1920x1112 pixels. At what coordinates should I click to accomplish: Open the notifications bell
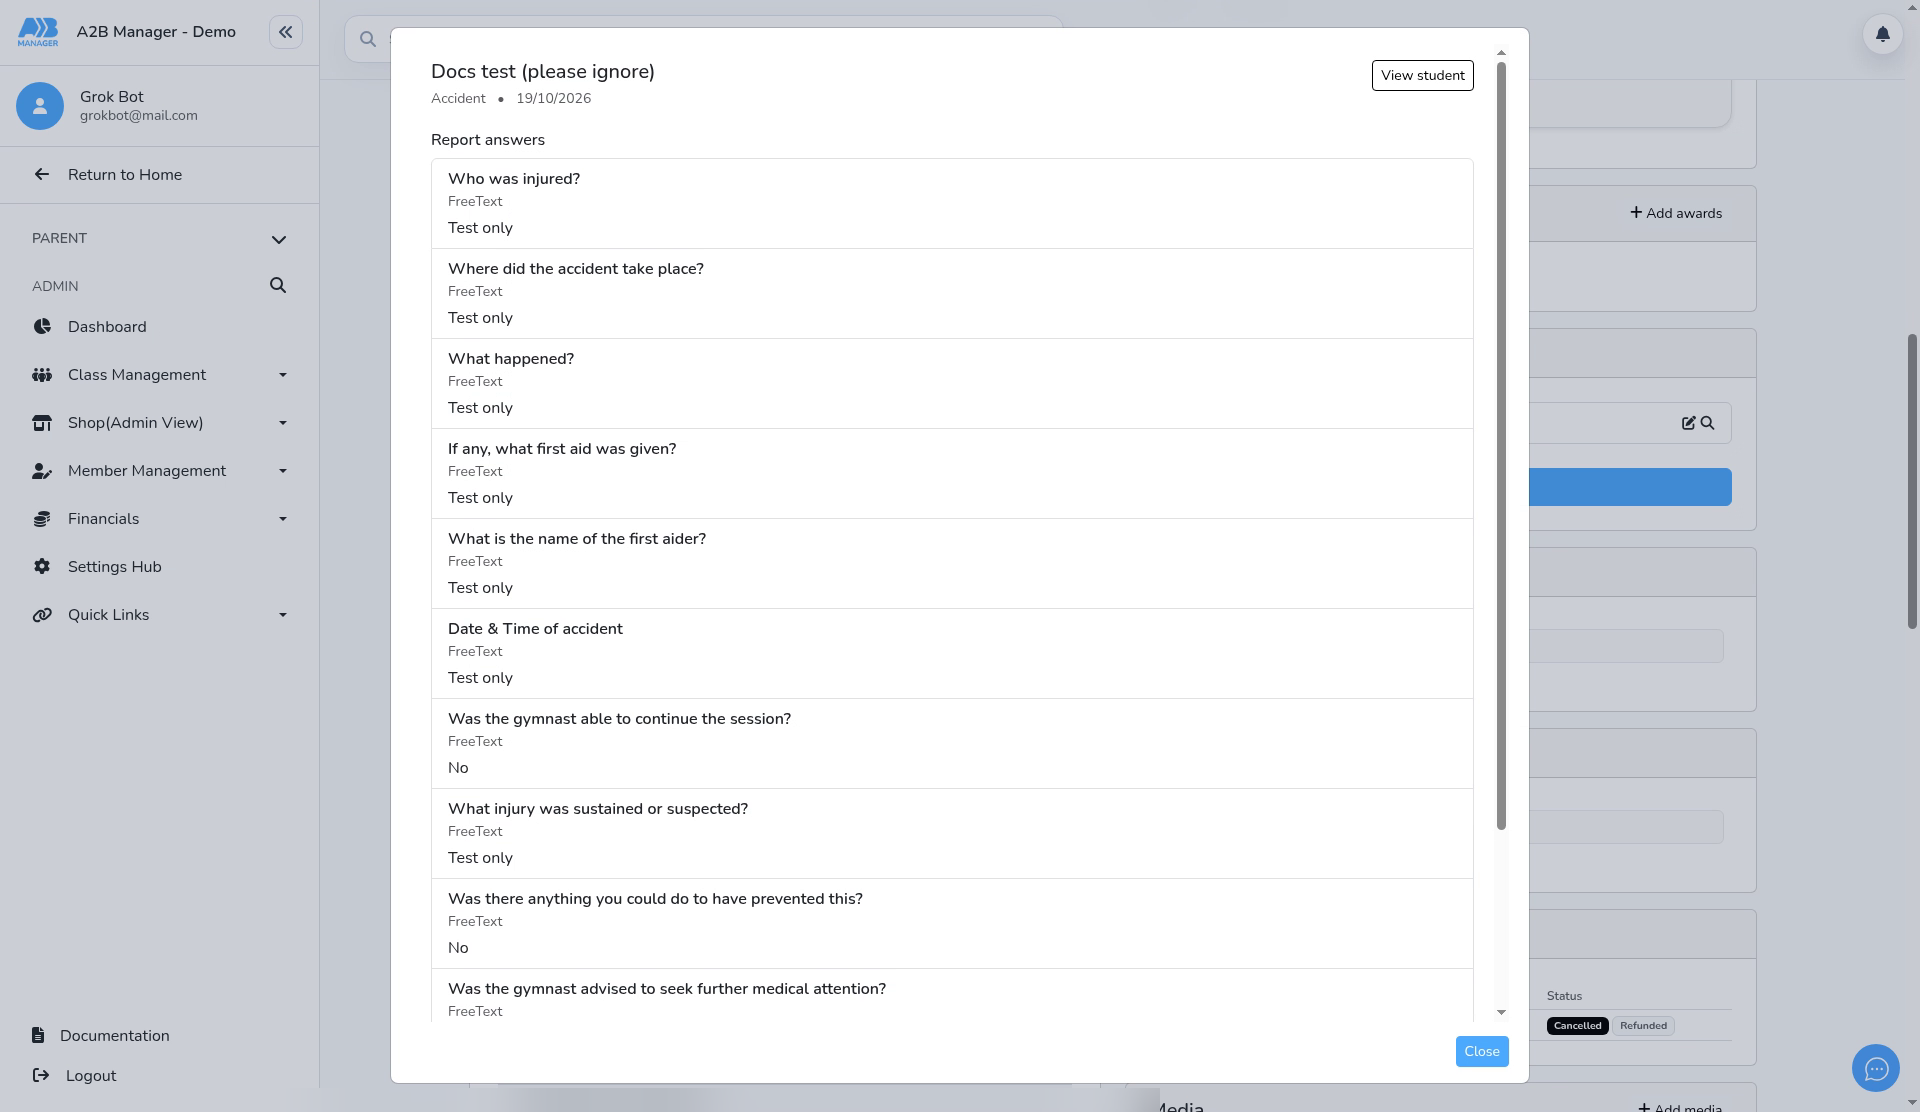coord(1882,34)
